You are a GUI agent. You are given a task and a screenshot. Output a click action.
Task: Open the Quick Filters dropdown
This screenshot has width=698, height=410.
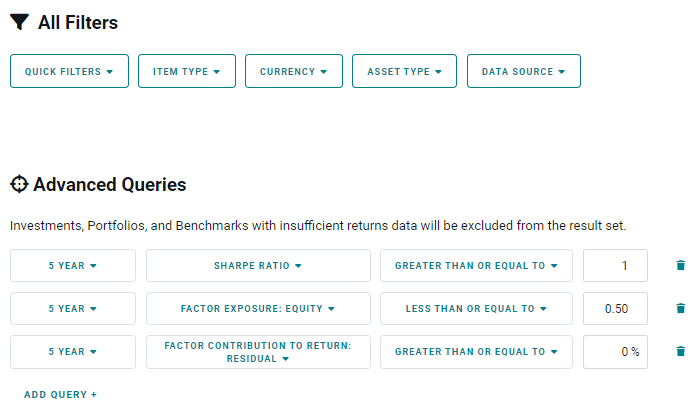click(69, 71)
